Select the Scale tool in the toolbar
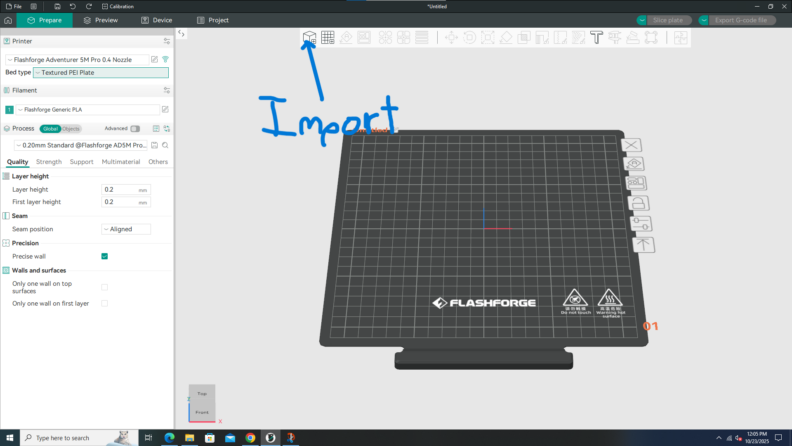 click(487, 37)
